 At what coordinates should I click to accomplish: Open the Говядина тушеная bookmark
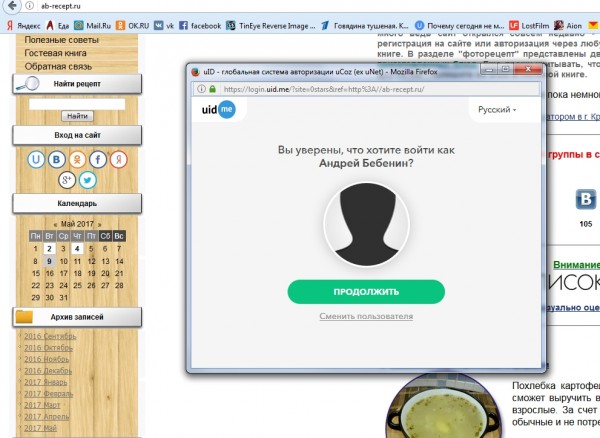pyautogui.click(x=365, y=26)
